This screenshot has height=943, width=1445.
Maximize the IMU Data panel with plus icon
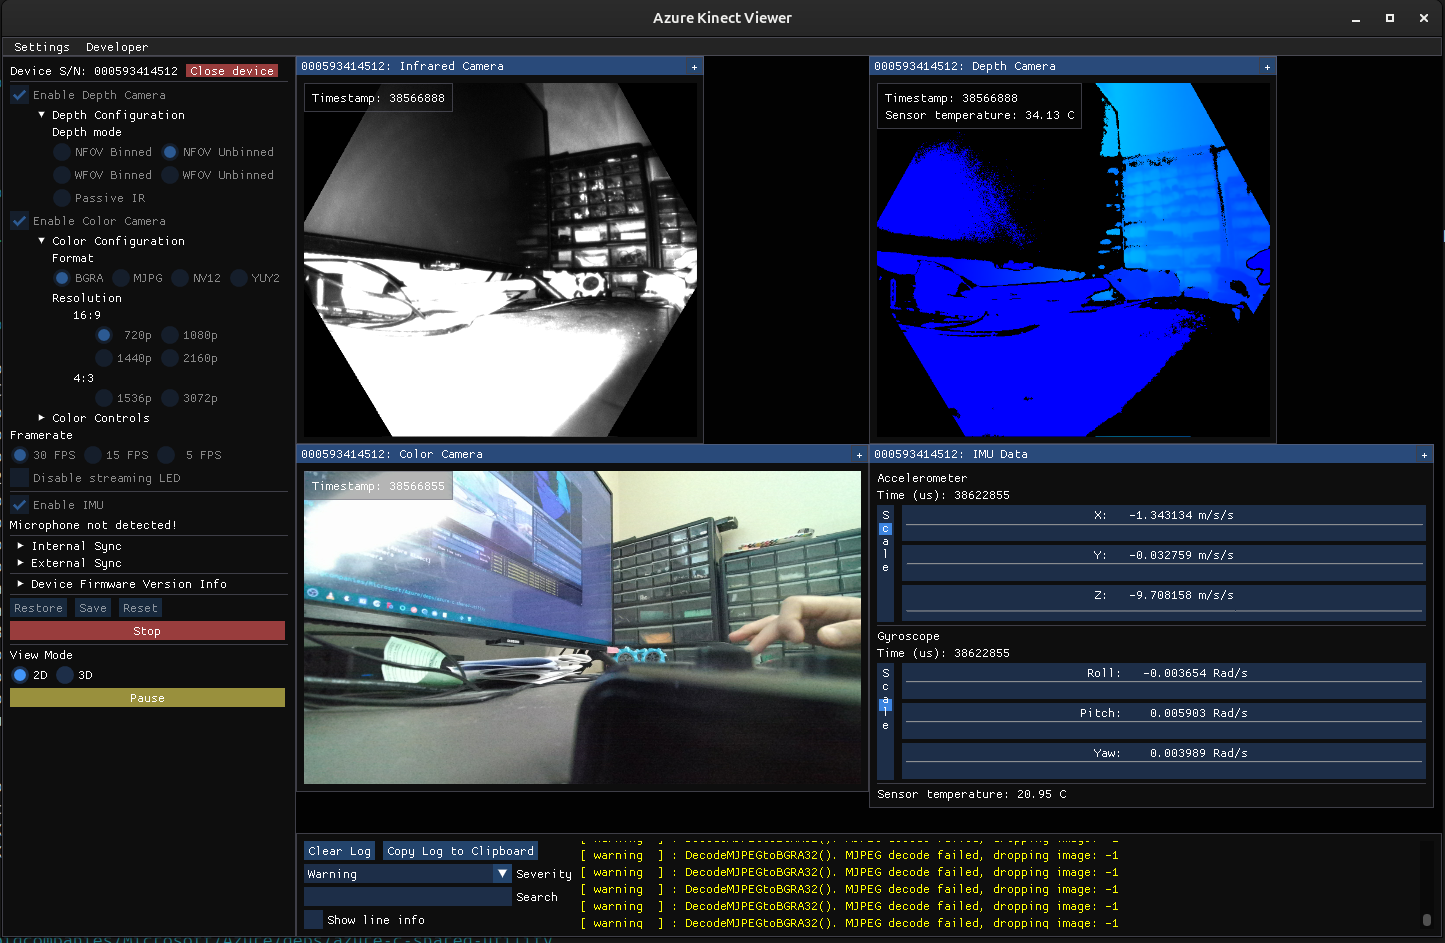[x=1424, y=455]
